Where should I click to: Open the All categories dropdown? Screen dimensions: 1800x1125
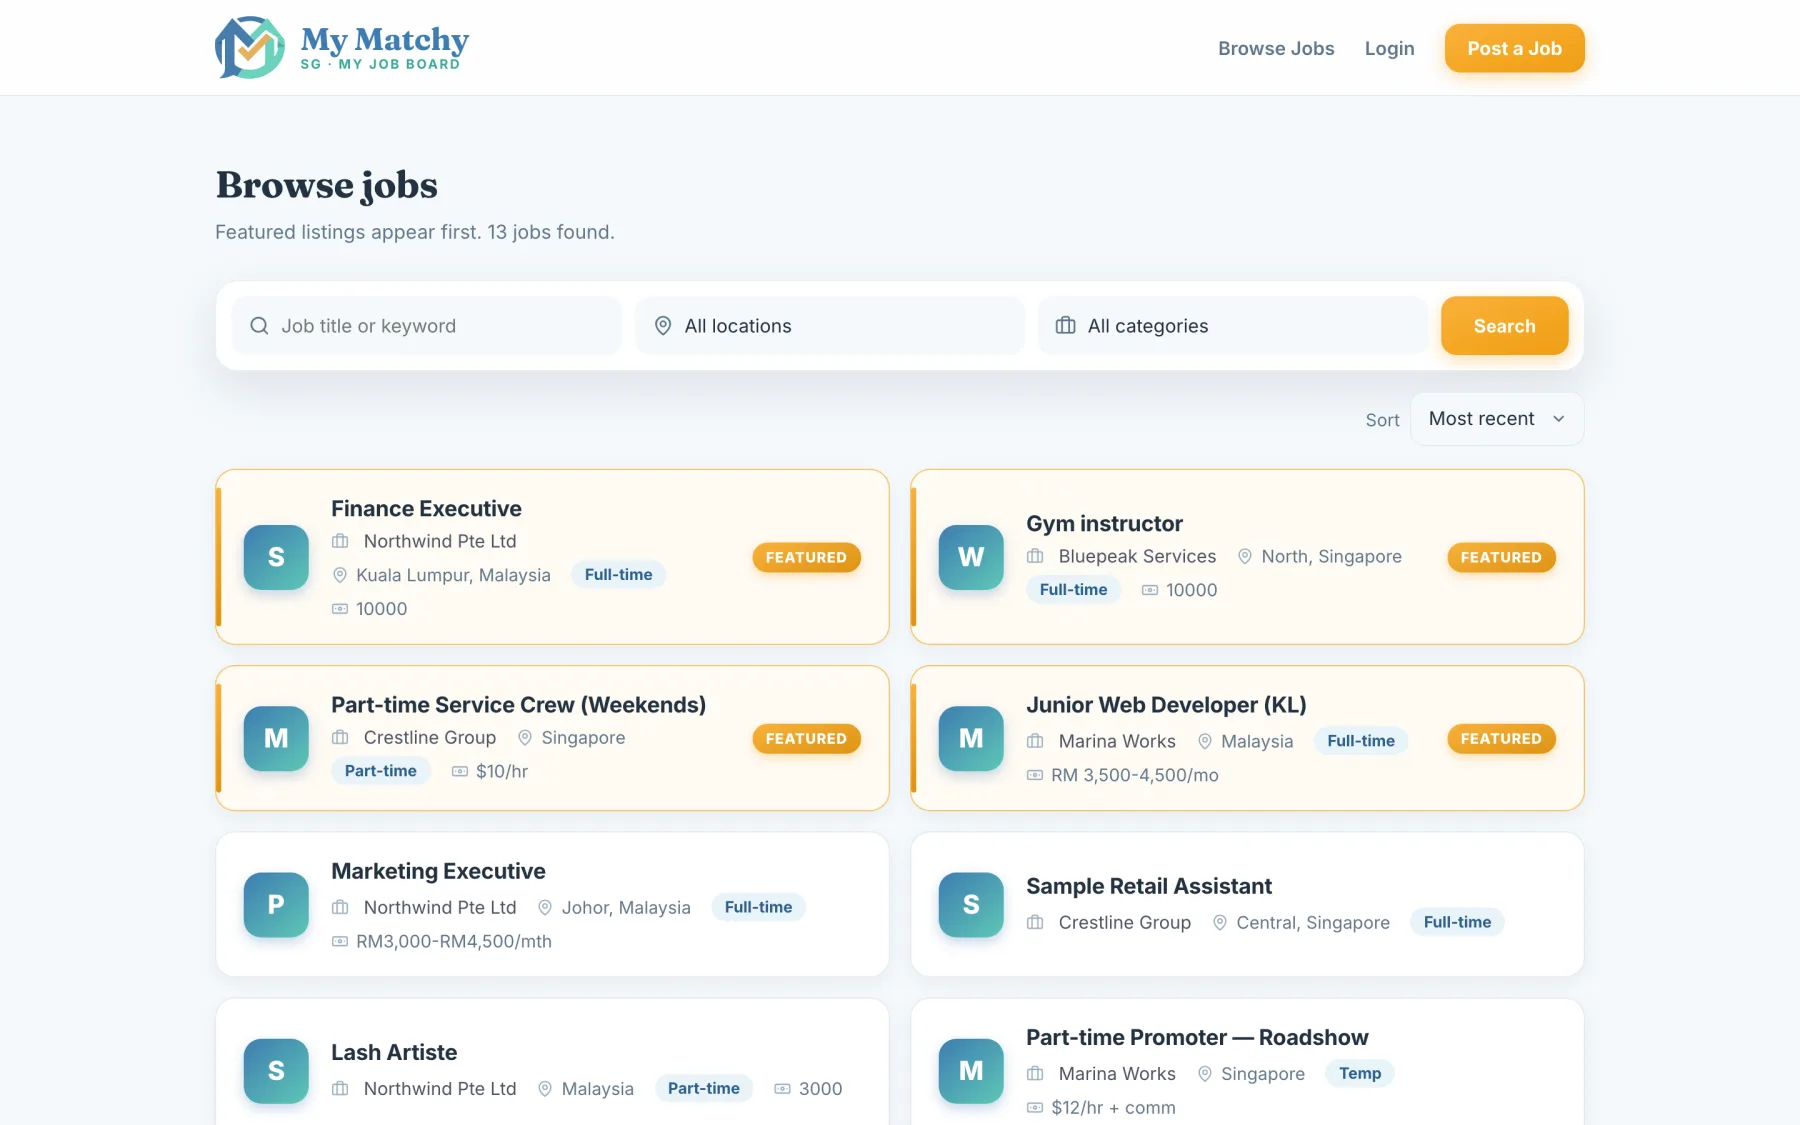tap(1233, 326)
